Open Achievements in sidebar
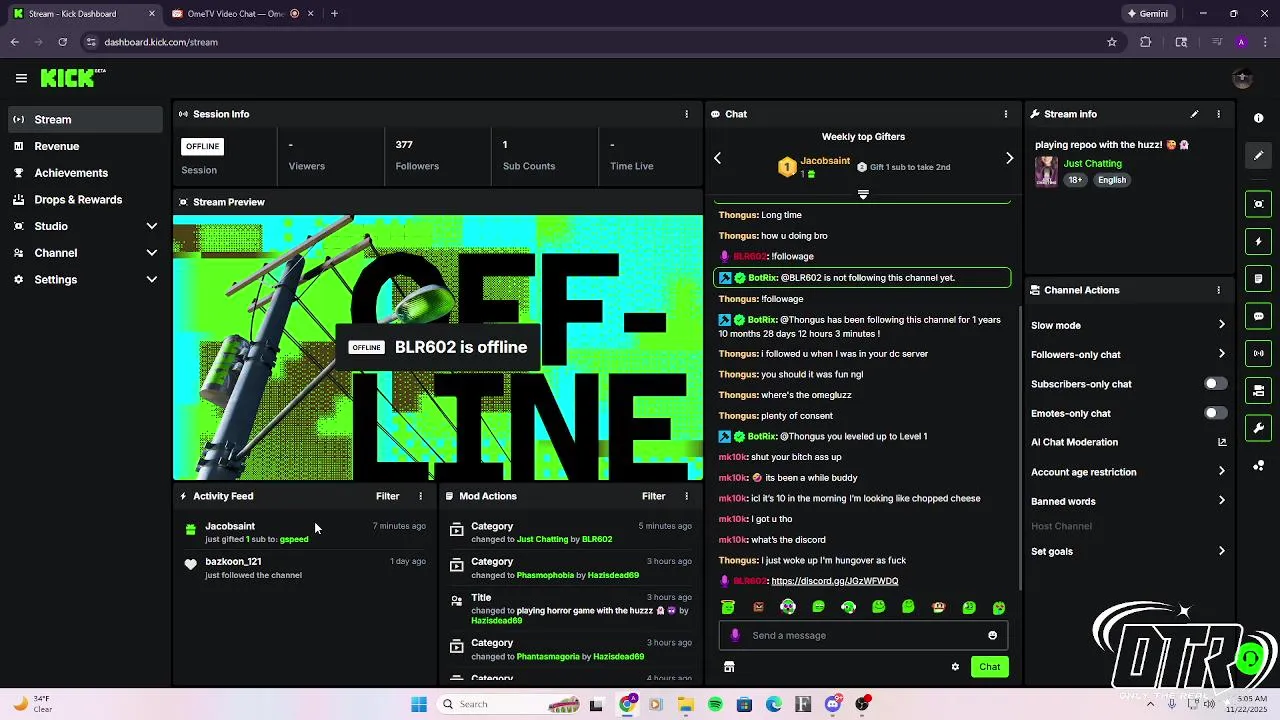 (x=85, y=173)
